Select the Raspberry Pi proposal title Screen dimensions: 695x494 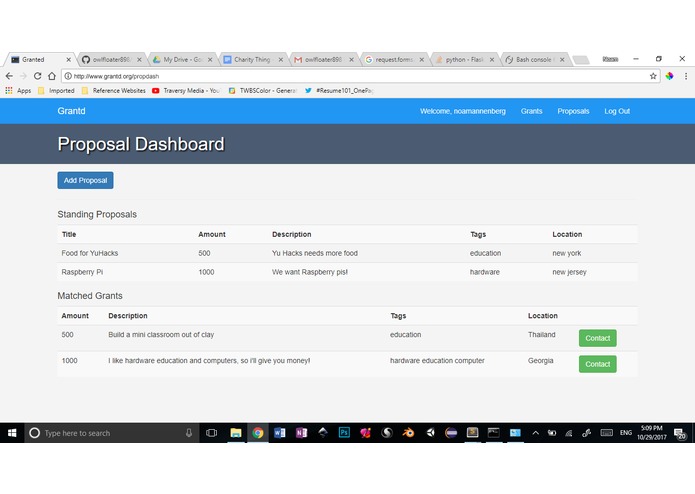point(82,272)
